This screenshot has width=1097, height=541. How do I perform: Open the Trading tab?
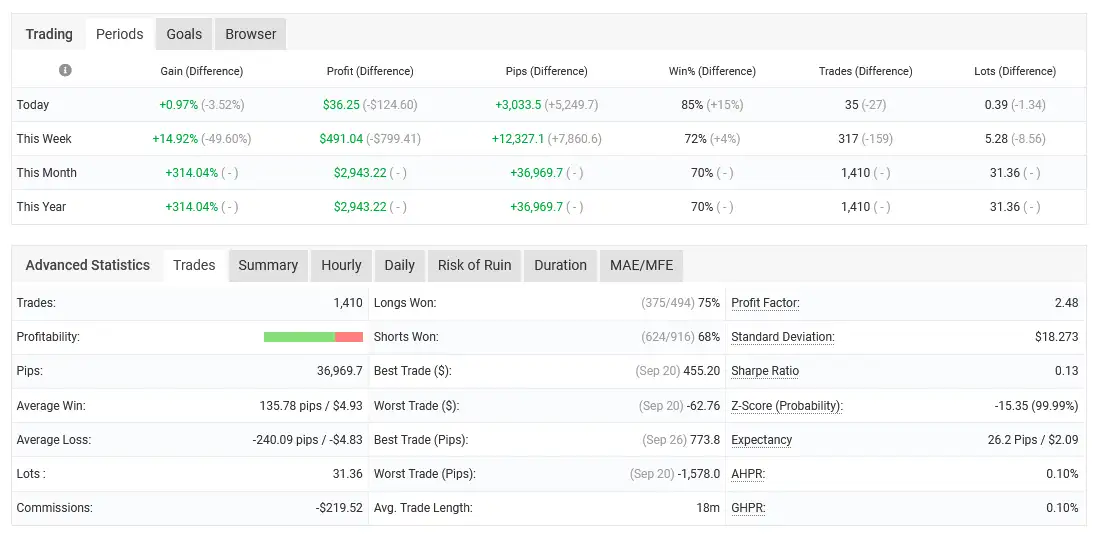point(49,34)
